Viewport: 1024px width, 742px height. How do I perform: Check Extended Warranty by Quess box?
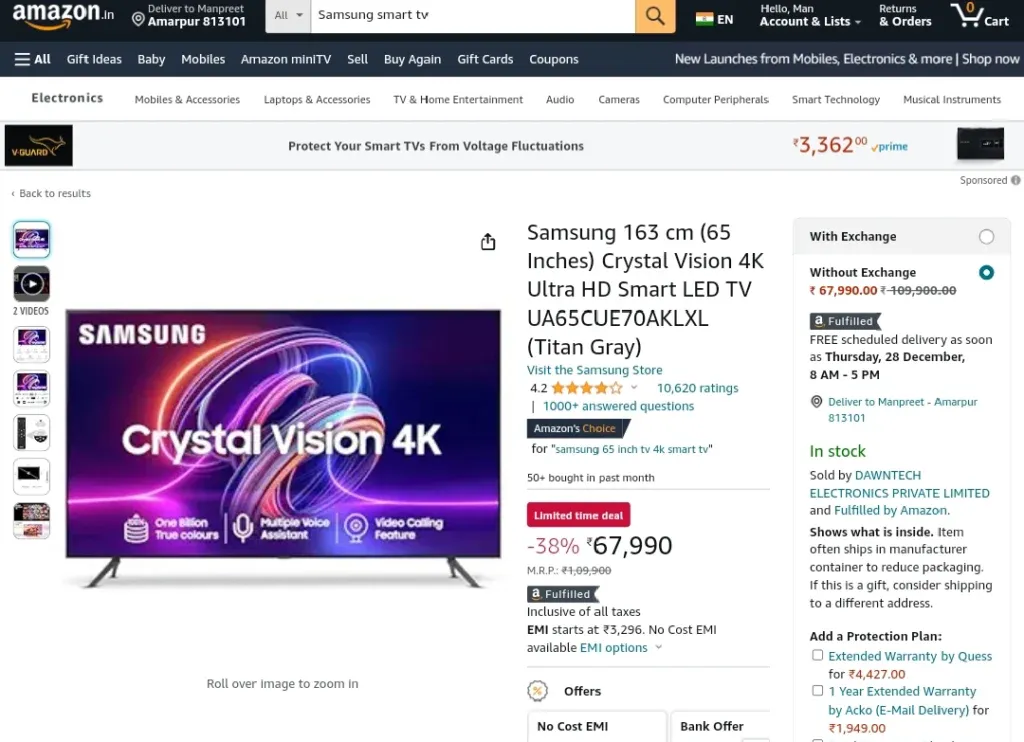click(817, 655)
